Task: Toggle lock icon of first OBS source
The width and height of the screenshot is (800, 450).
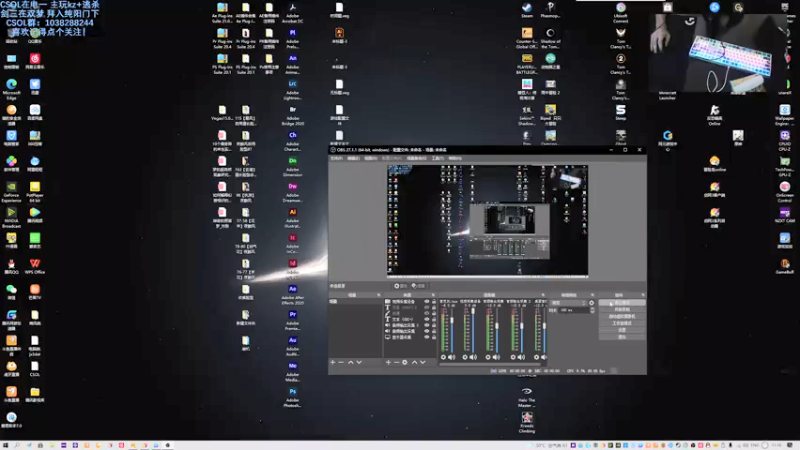Action: click(x=435, y=302)
